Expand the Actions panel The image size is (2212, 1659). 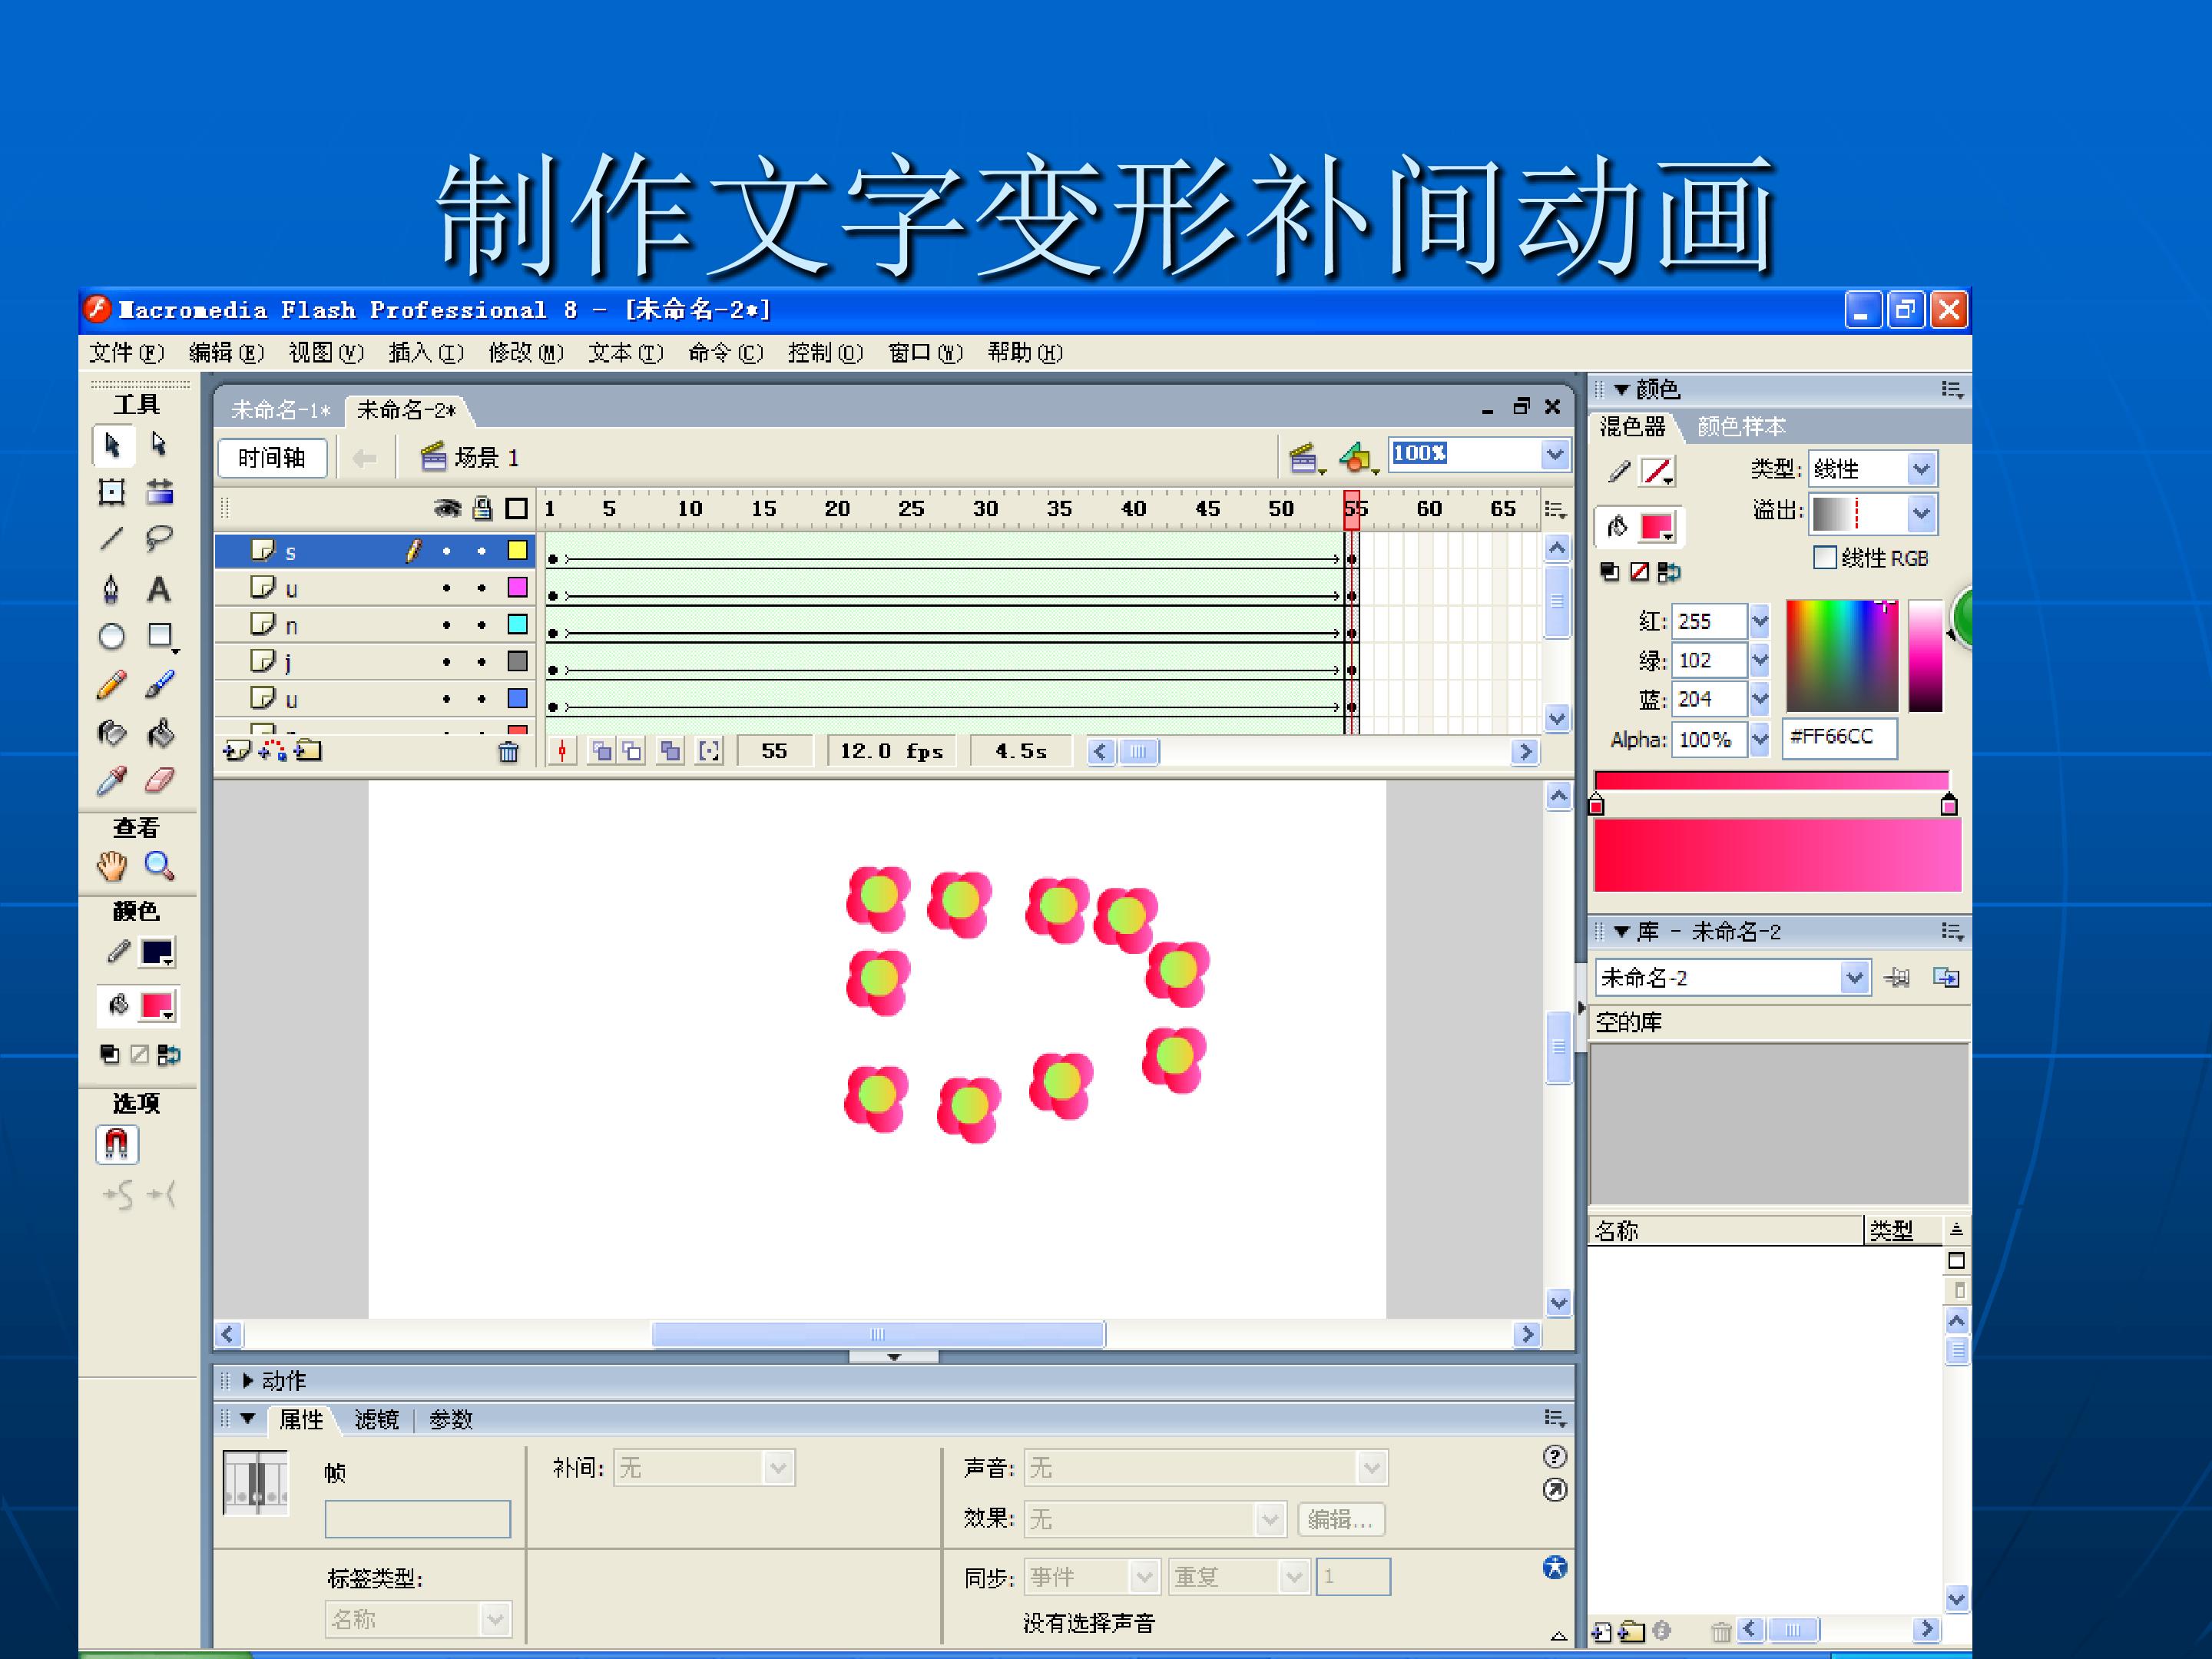(248, 1381)
